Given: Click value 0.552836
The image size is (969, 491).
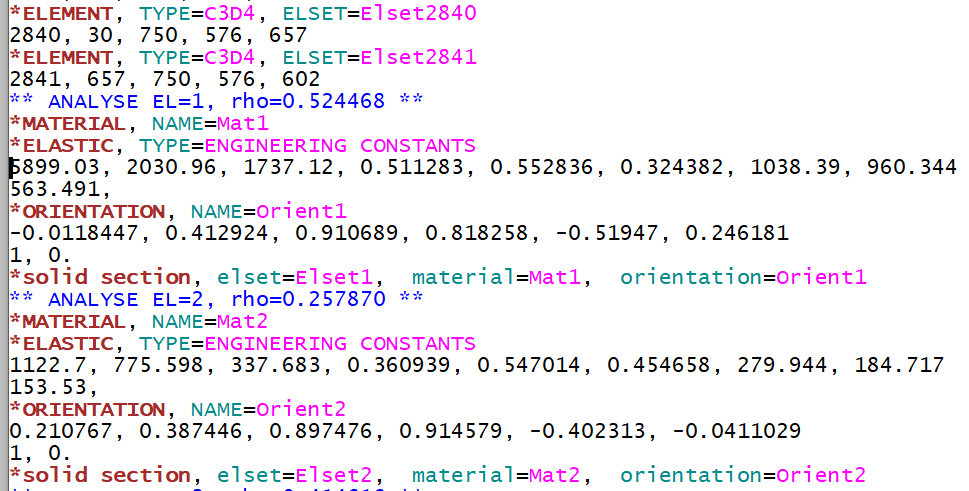Looking at the screenshot, I should [541, 167].
